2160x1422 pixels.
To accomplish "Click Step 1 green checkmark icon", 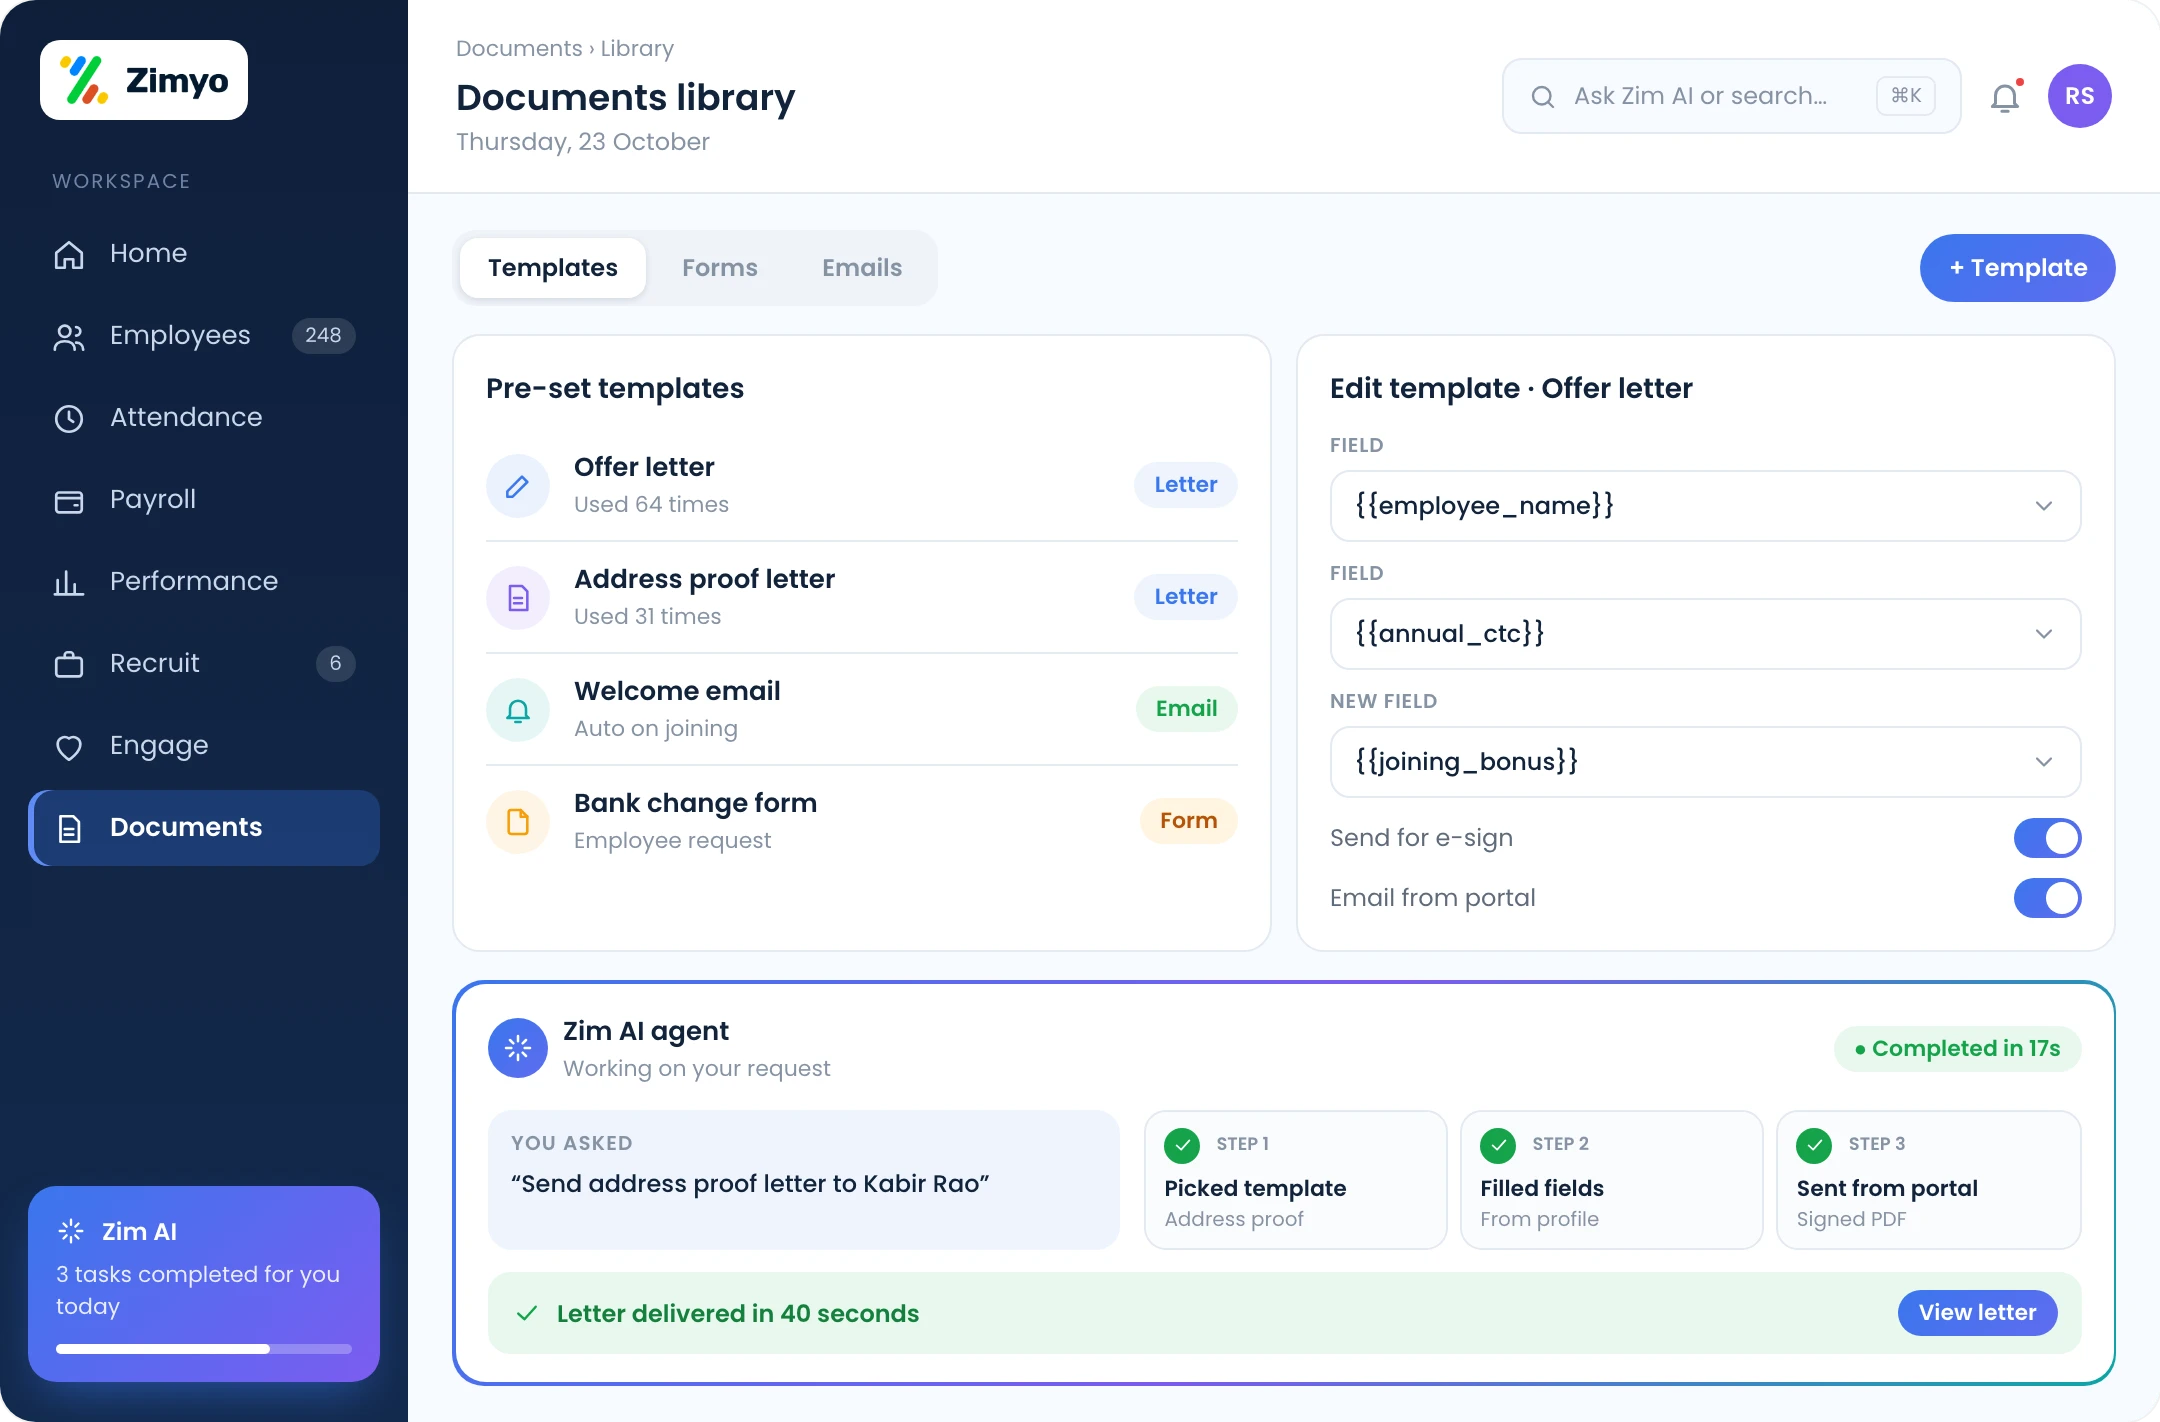I will (x=1182, y=1145).
